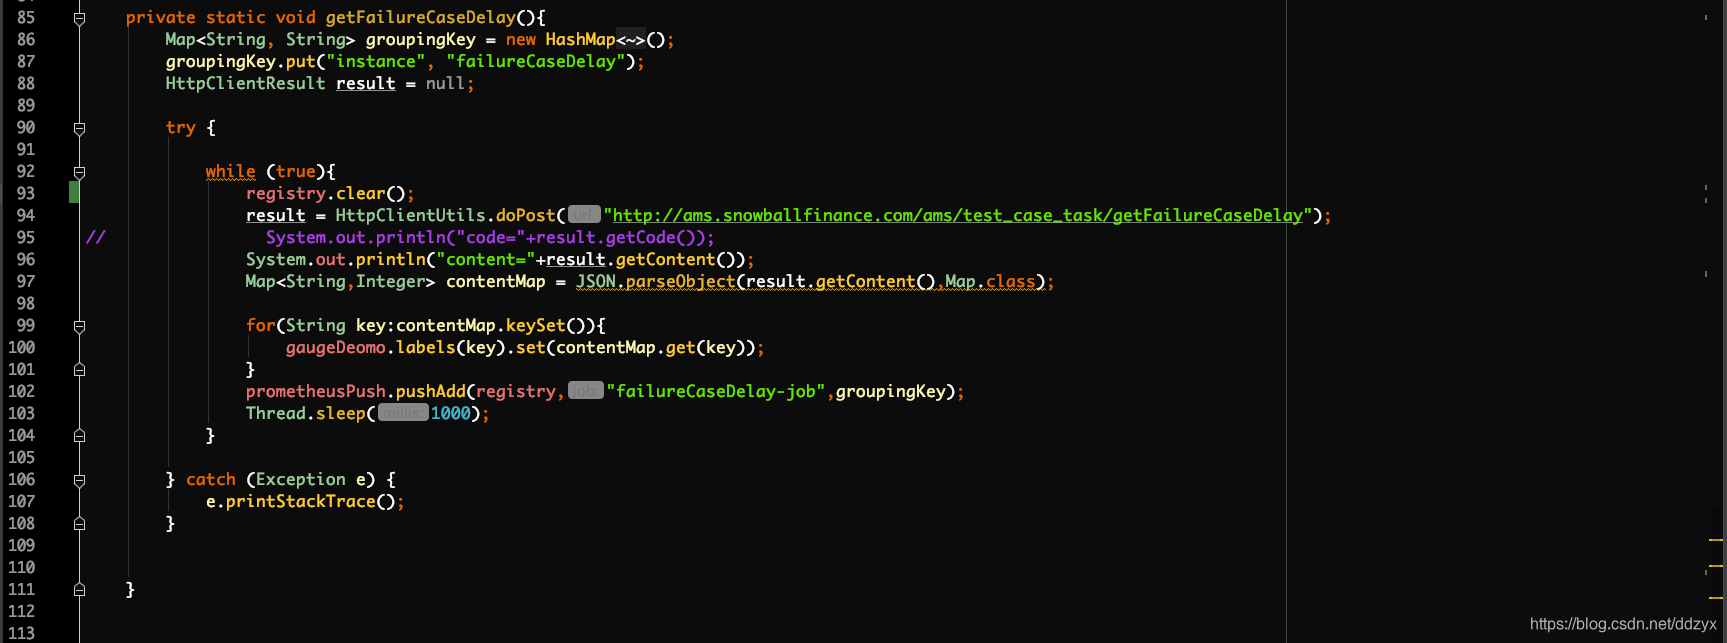
Task: Click the fold end marker at line 111
Action: tap(79, 590)
